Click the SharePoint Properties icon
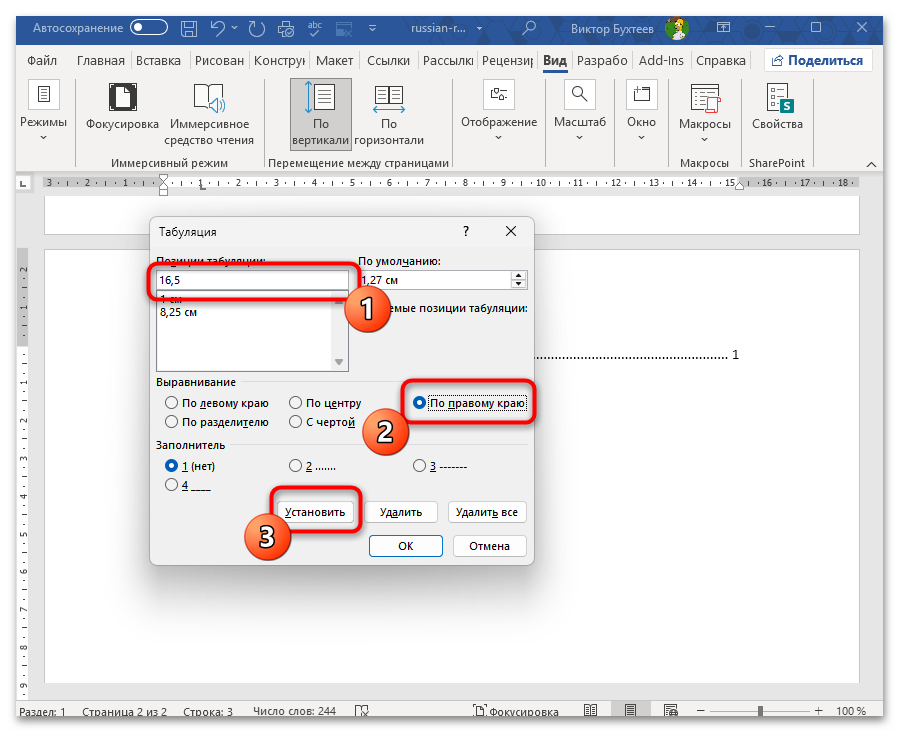The image size is (899, 732). point(780,98)
